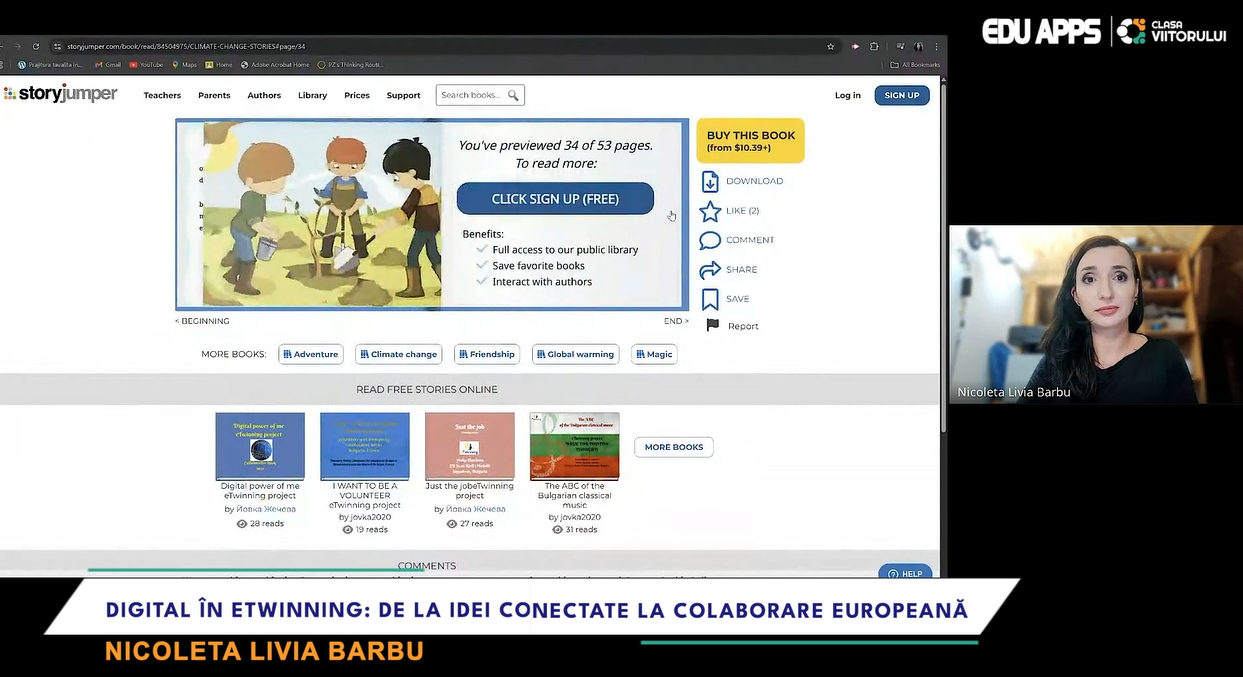
Task: Open Digital power of me book thumbnail
Action: point(260,446)
